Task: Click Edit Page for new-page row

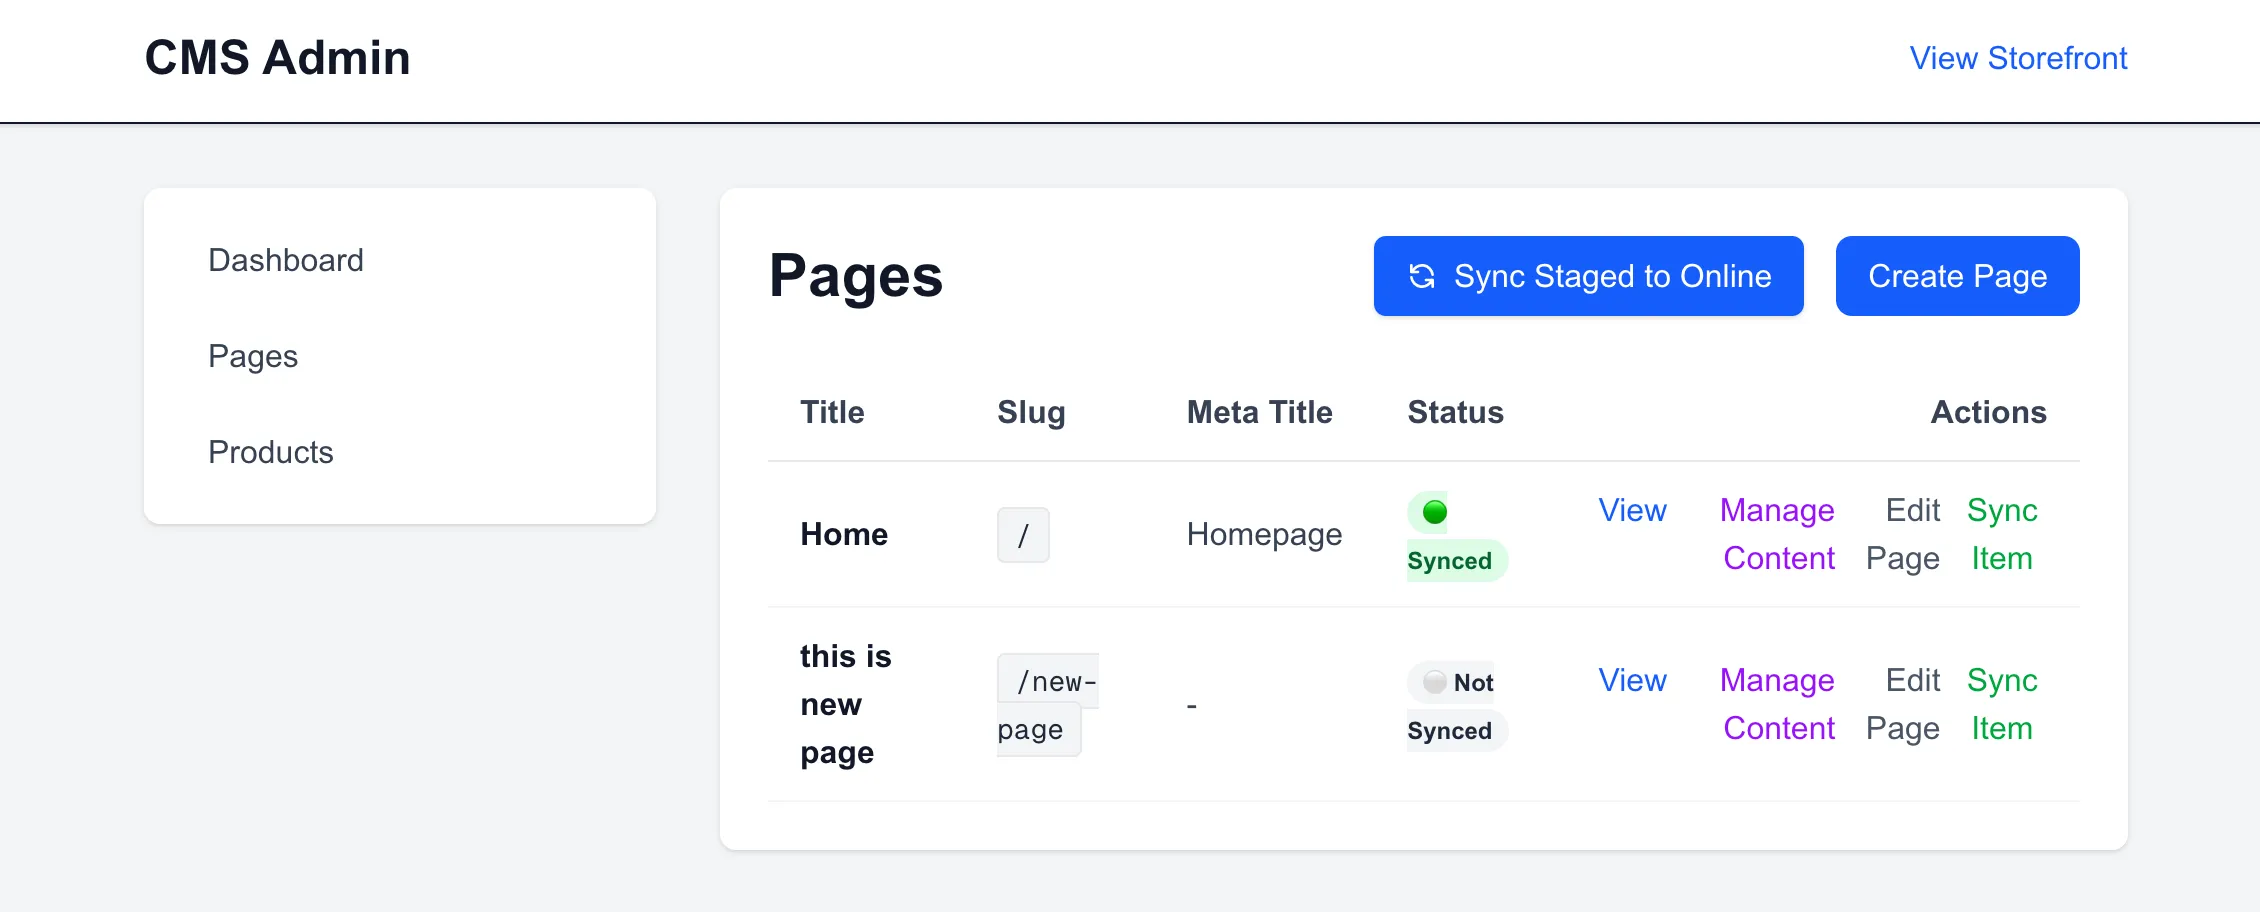Action: [1903, 704]
